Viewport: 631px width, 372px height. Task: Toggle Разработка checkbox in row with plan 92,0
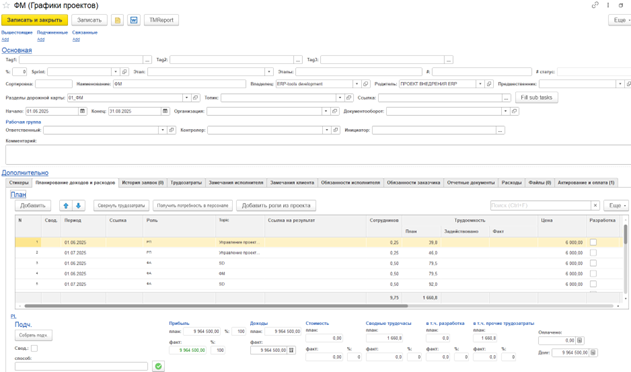click(593, 284)
